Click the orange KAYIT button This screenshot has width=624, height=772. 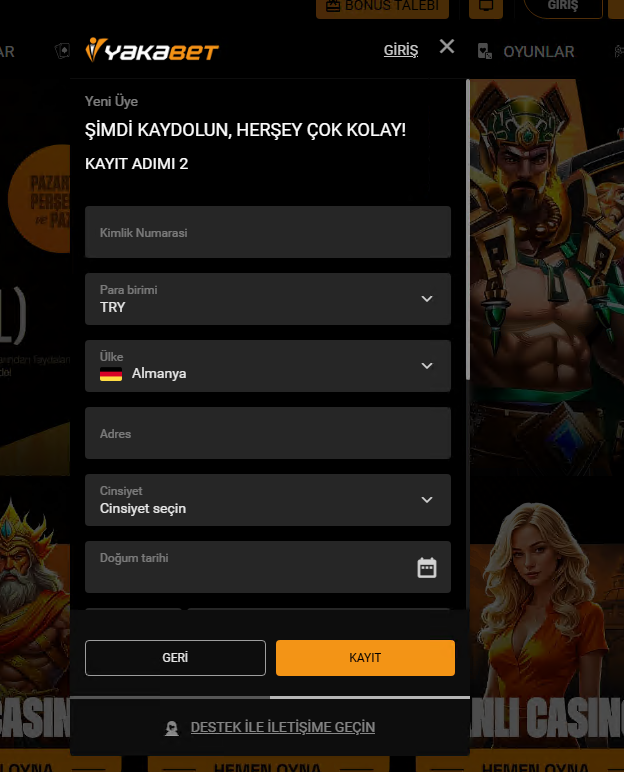365,658
